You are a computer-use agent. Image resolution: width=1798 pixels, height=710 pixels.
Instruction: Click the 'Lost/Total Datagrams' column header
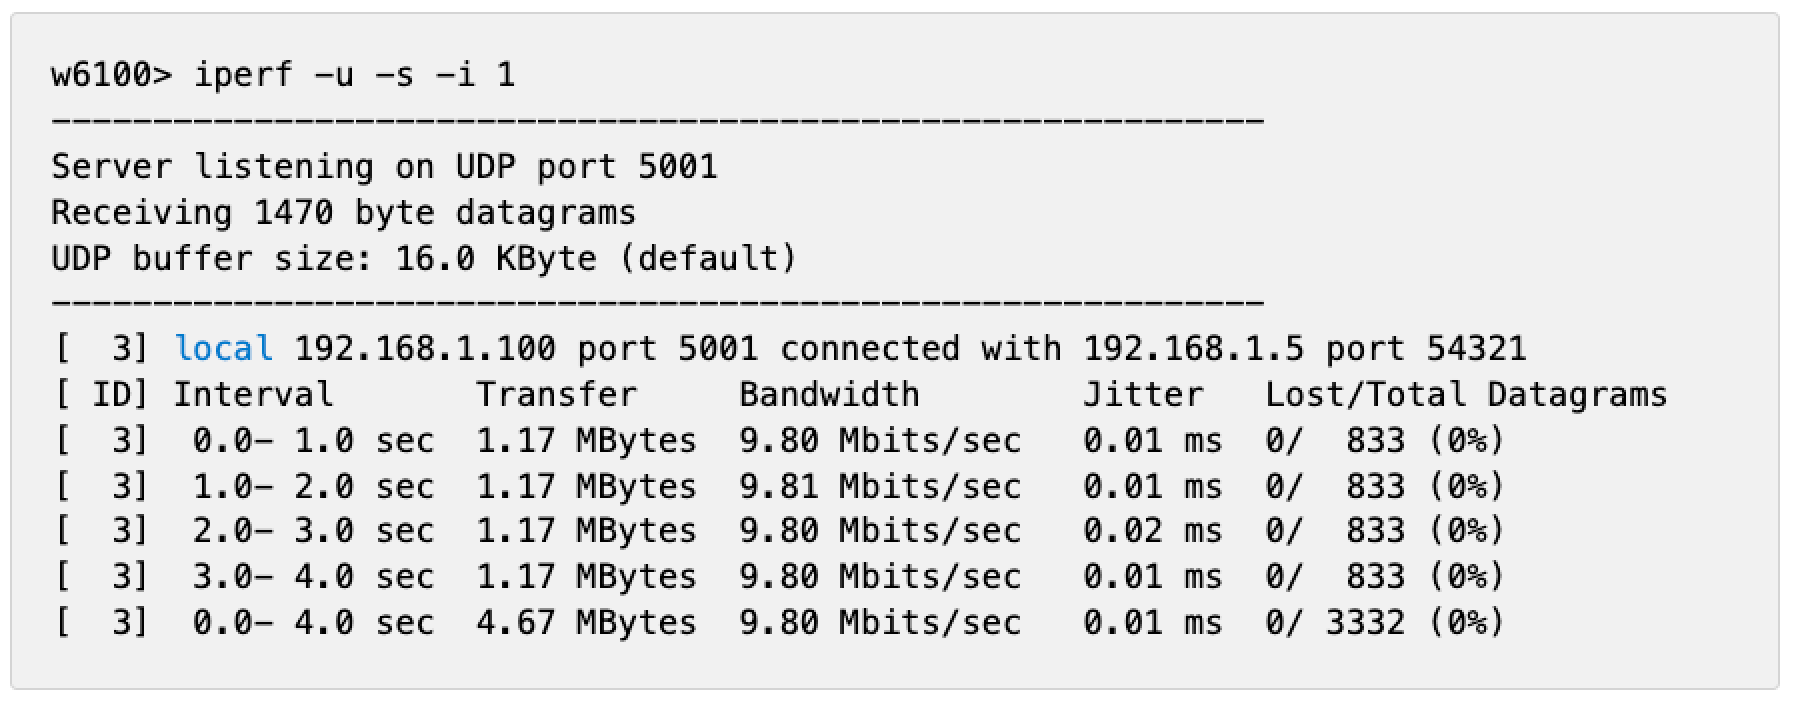click(1466, 395)
